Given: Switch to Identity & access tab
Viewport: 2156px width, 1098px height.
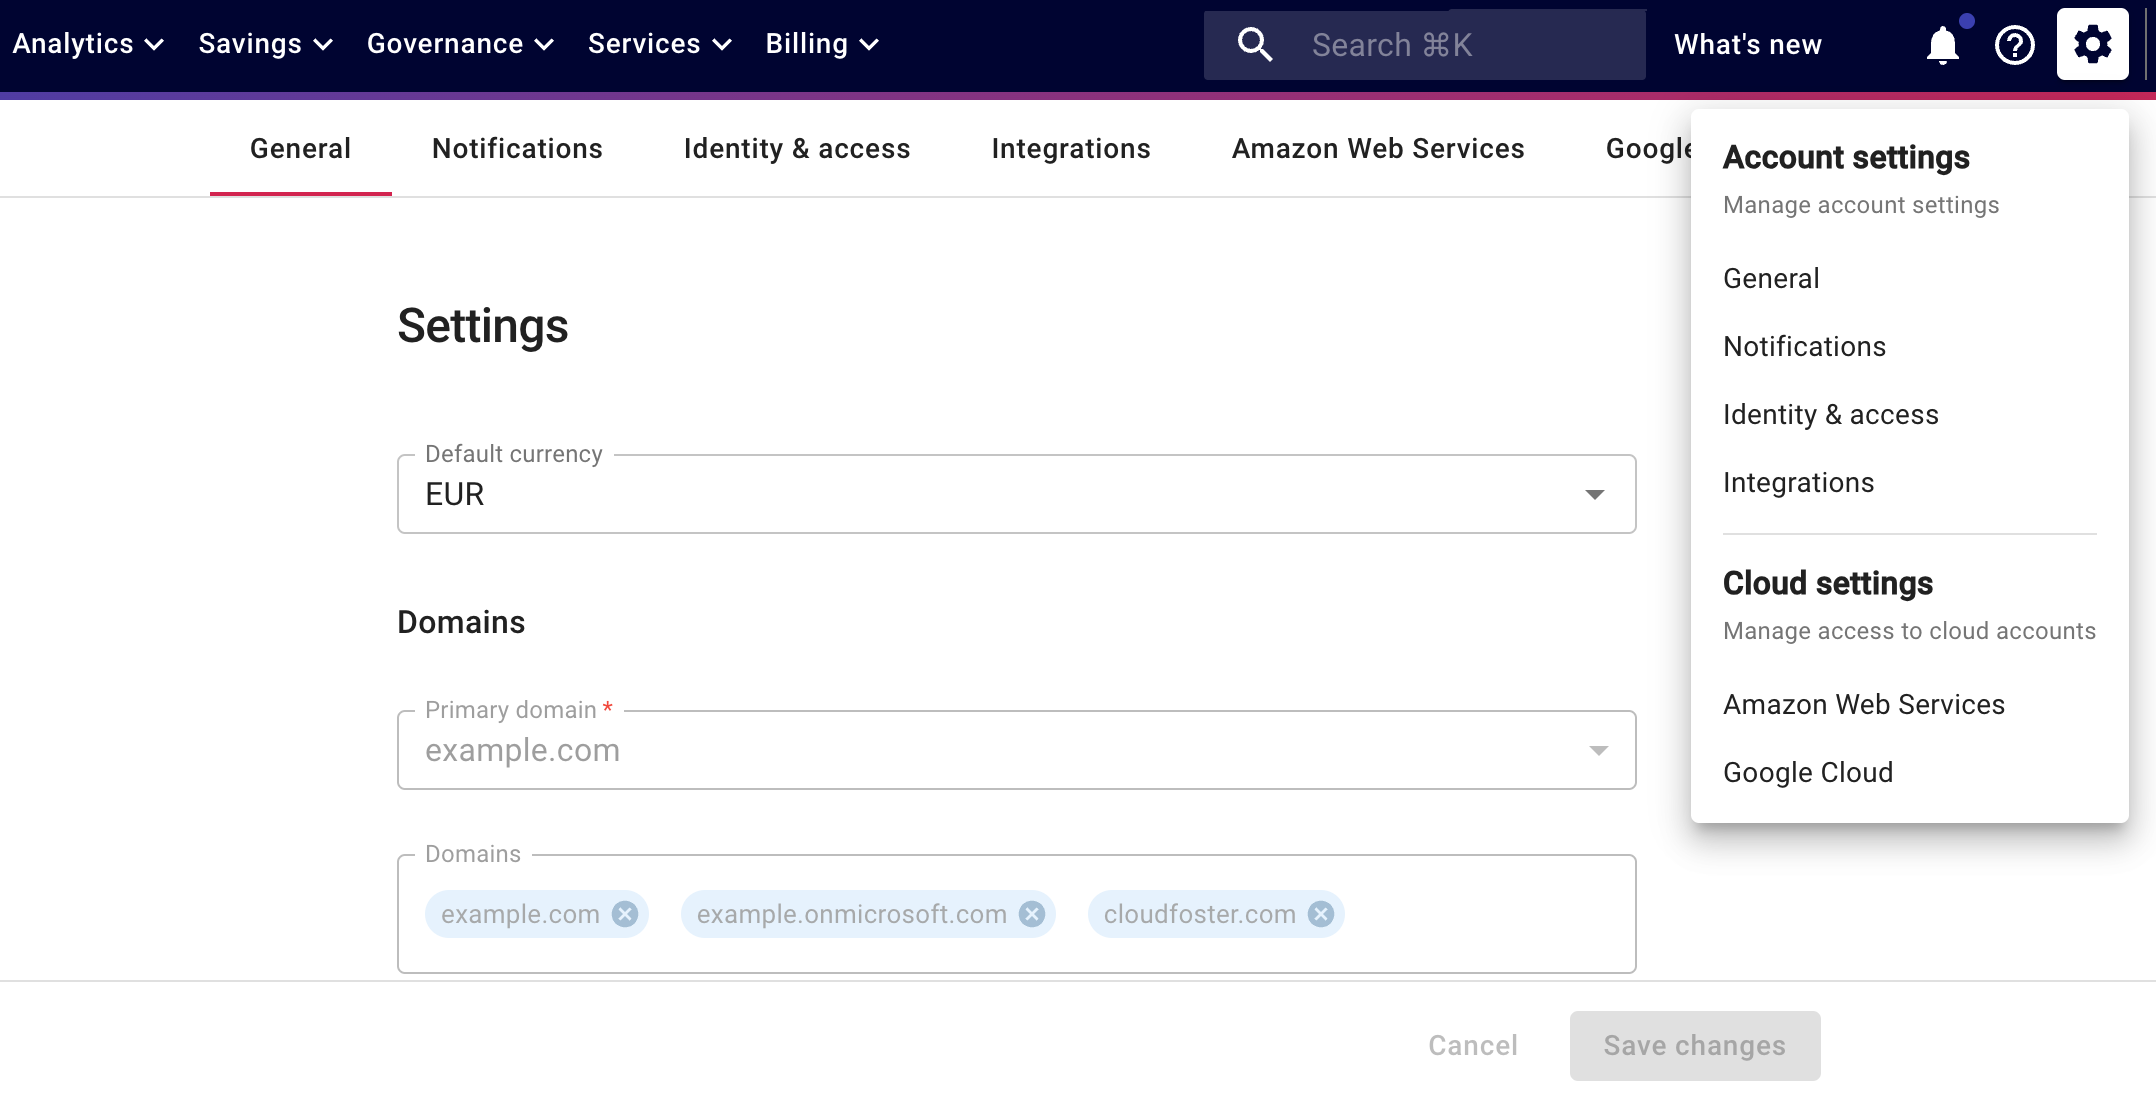Looking at the screenshot, I should click(797, 148).
